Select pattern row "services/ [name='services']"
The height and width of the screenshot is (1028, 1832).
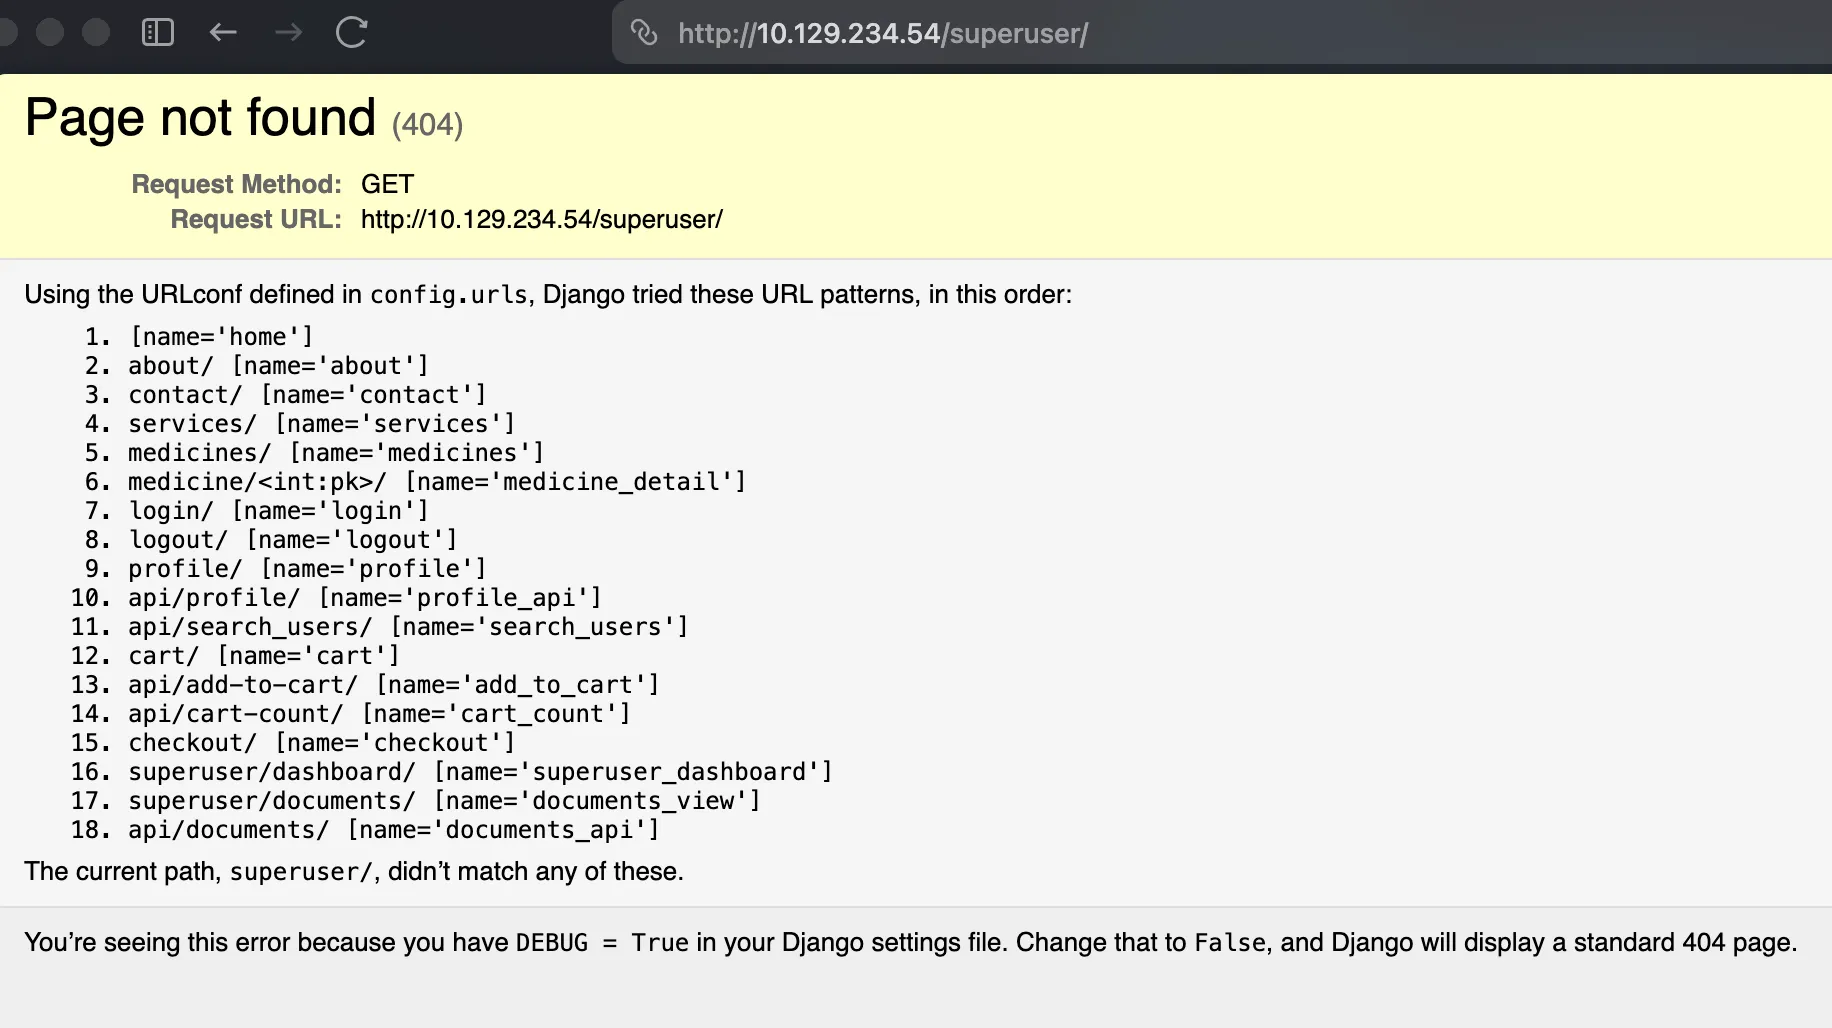tap(321, 424)
